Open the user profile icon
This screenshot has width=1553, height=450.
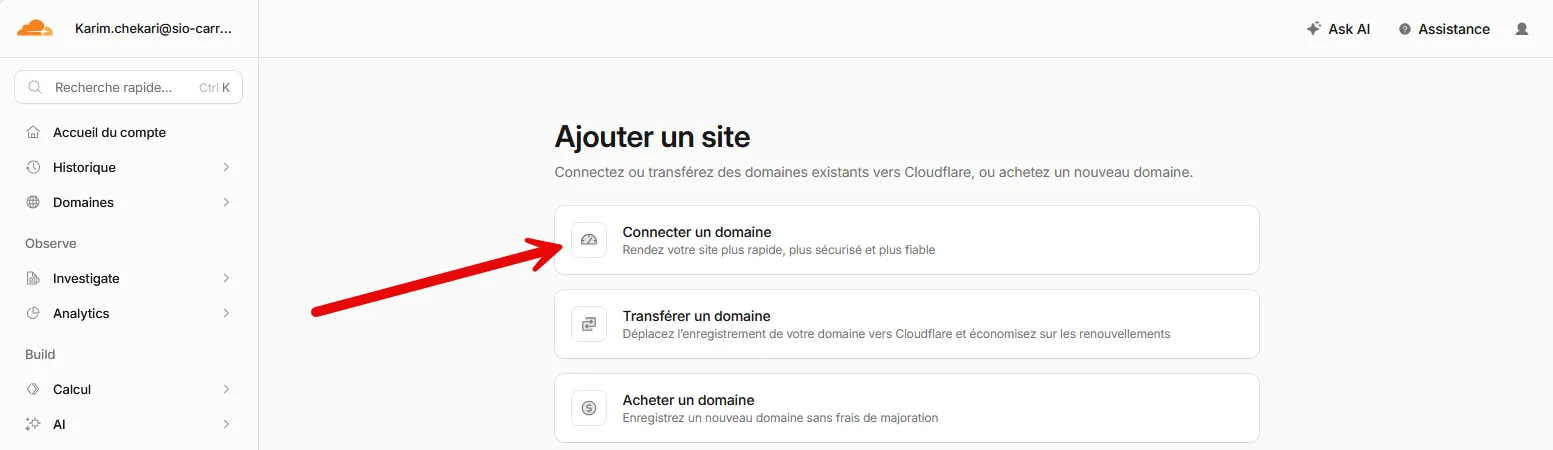coord(1522,29)
